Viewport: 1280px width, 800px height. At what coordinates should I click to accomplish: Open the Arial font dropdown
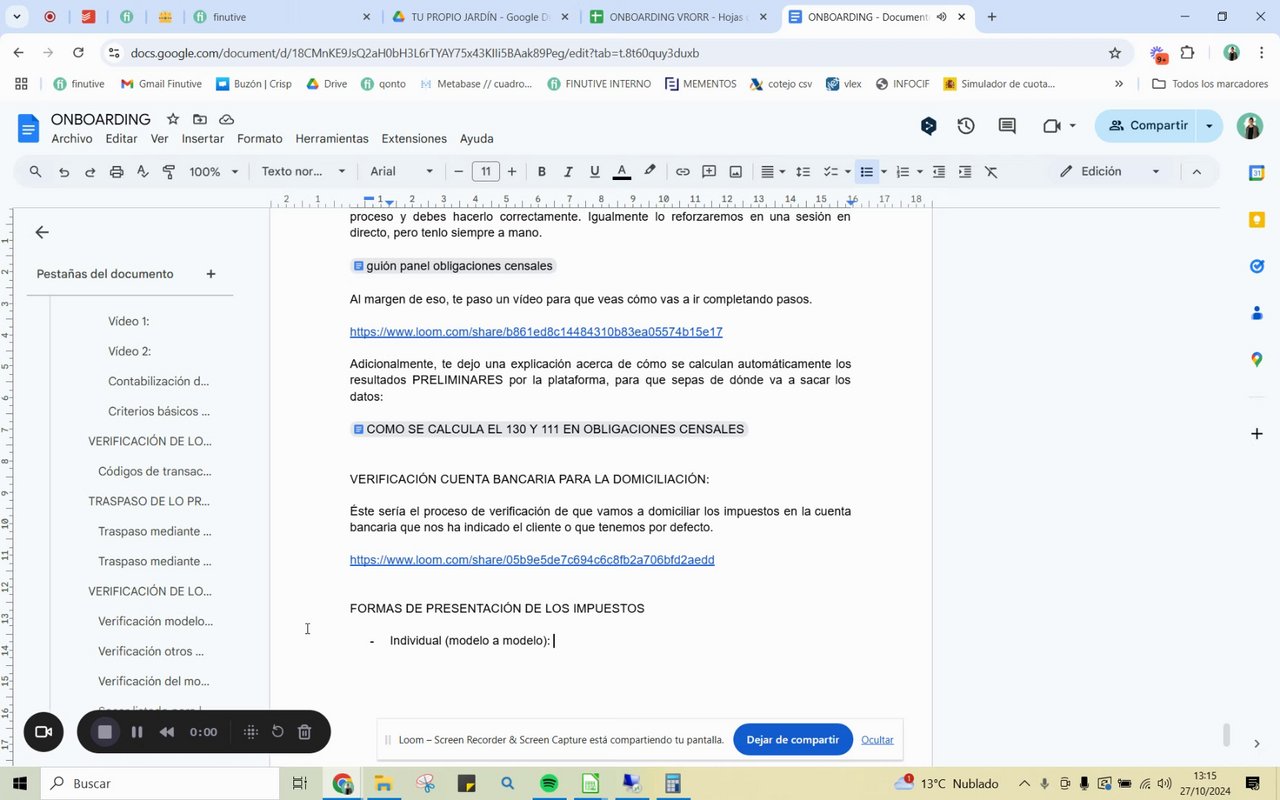(402, 172)
